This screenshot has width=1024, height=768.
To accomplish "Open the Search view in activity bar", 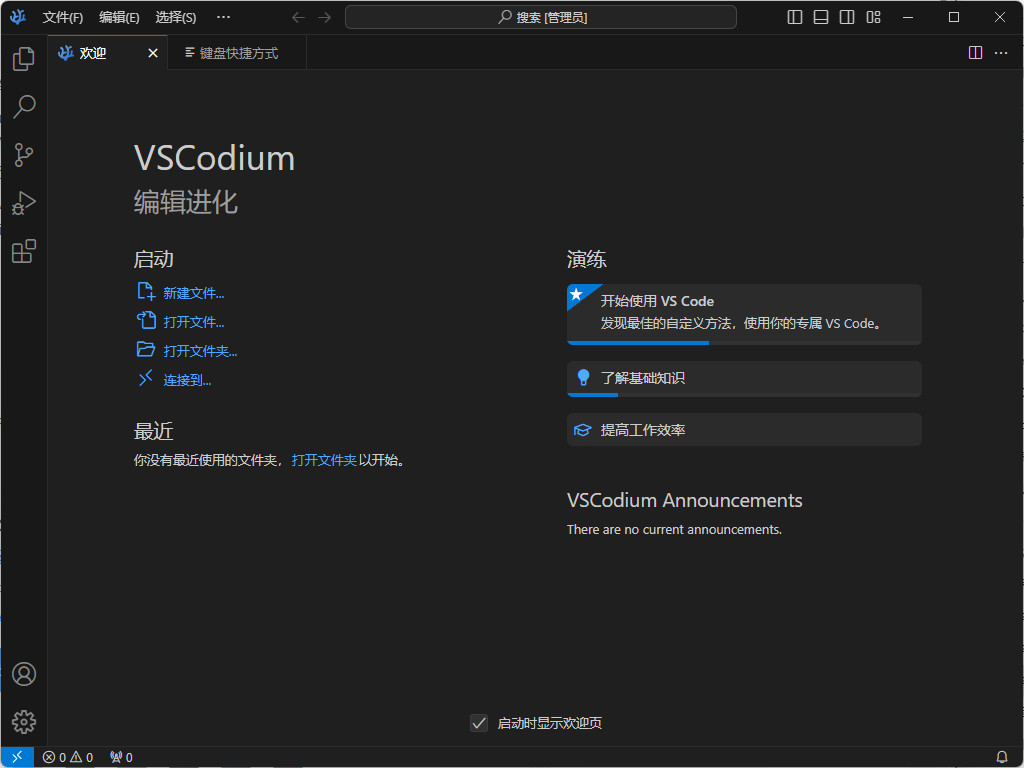I will coord(24,106).
